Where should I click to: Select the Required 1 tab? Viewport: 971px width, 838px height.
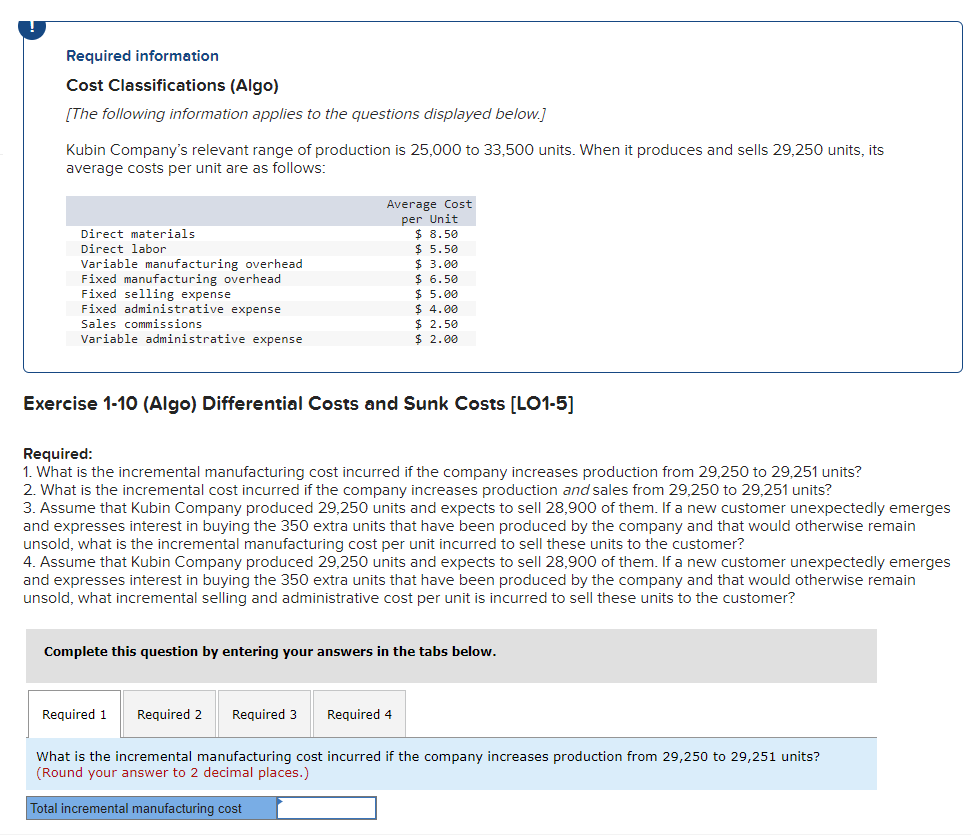coord(73,713)
